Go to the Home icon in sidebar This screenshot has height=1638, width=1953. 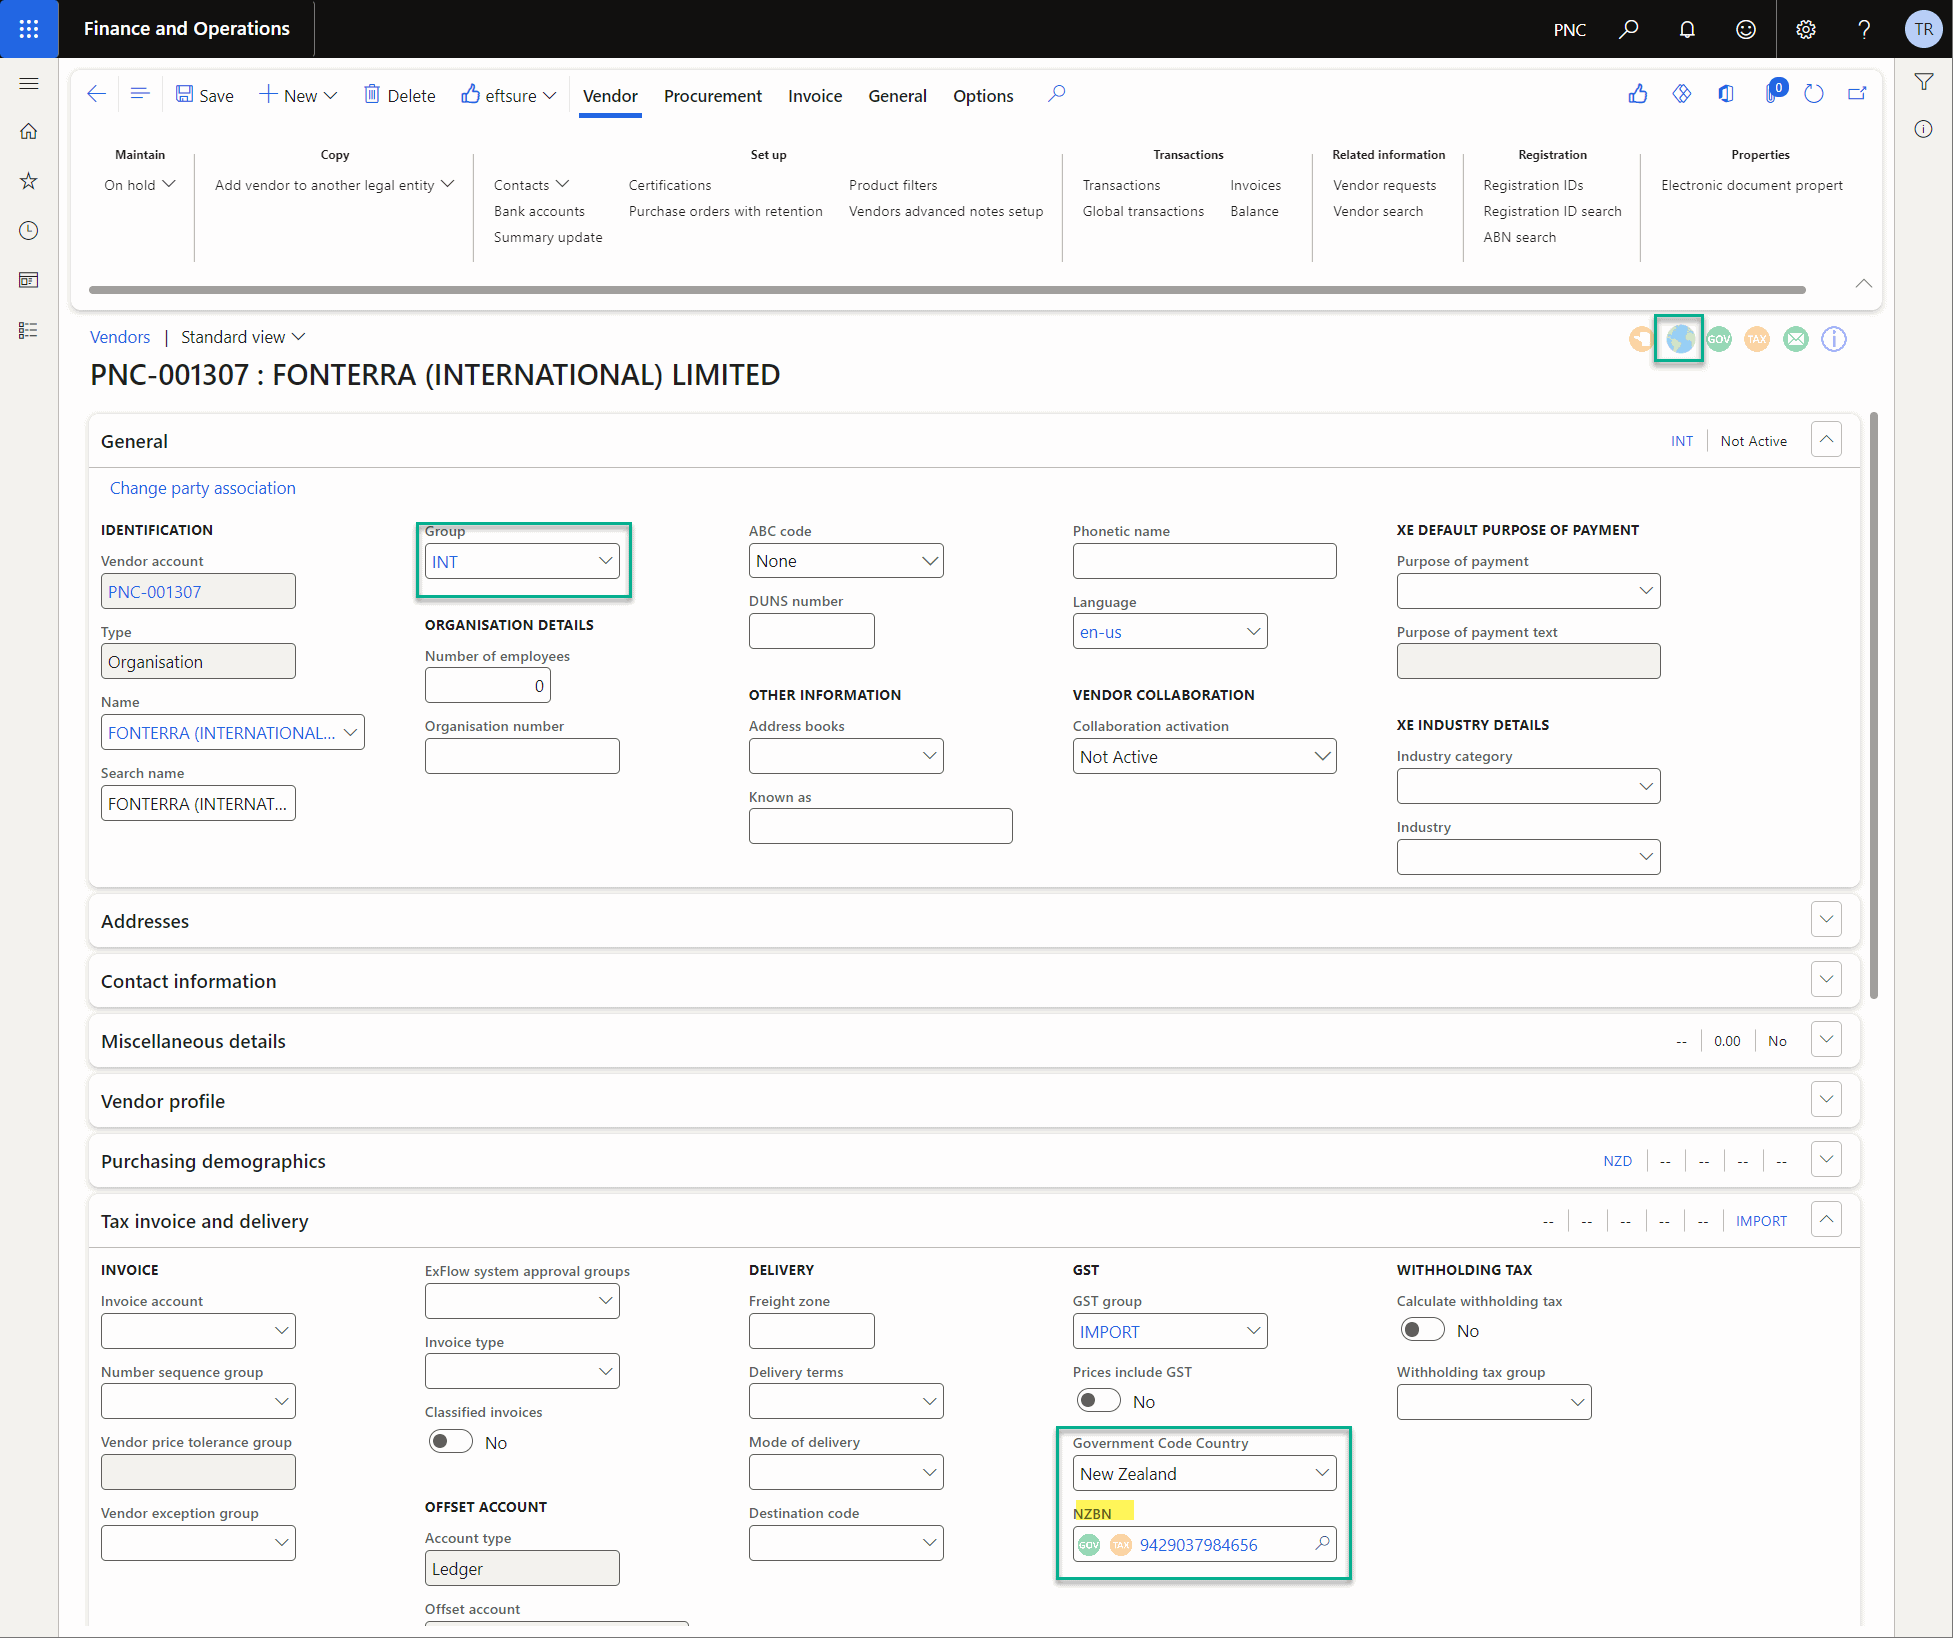pyautogui.click(x=29, y=132)
